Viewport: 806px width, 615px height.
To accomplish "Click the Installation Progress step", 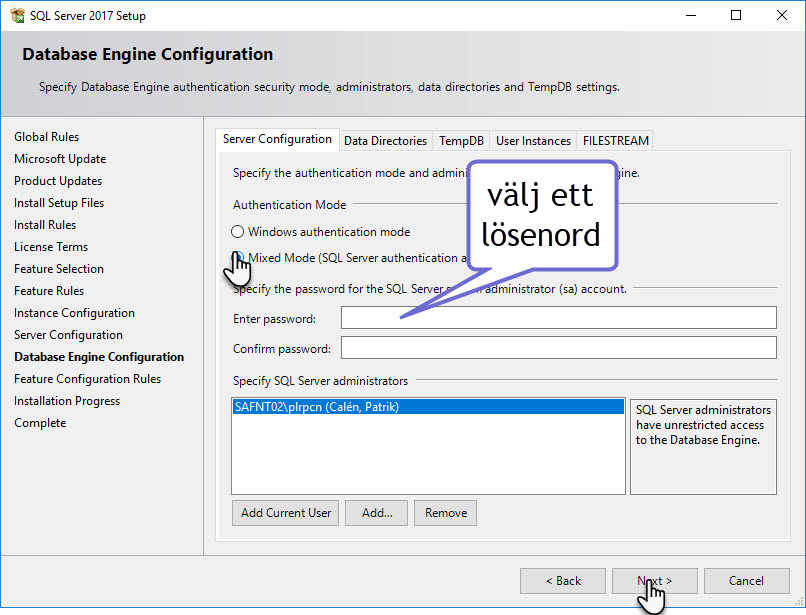I will point(67,401).
